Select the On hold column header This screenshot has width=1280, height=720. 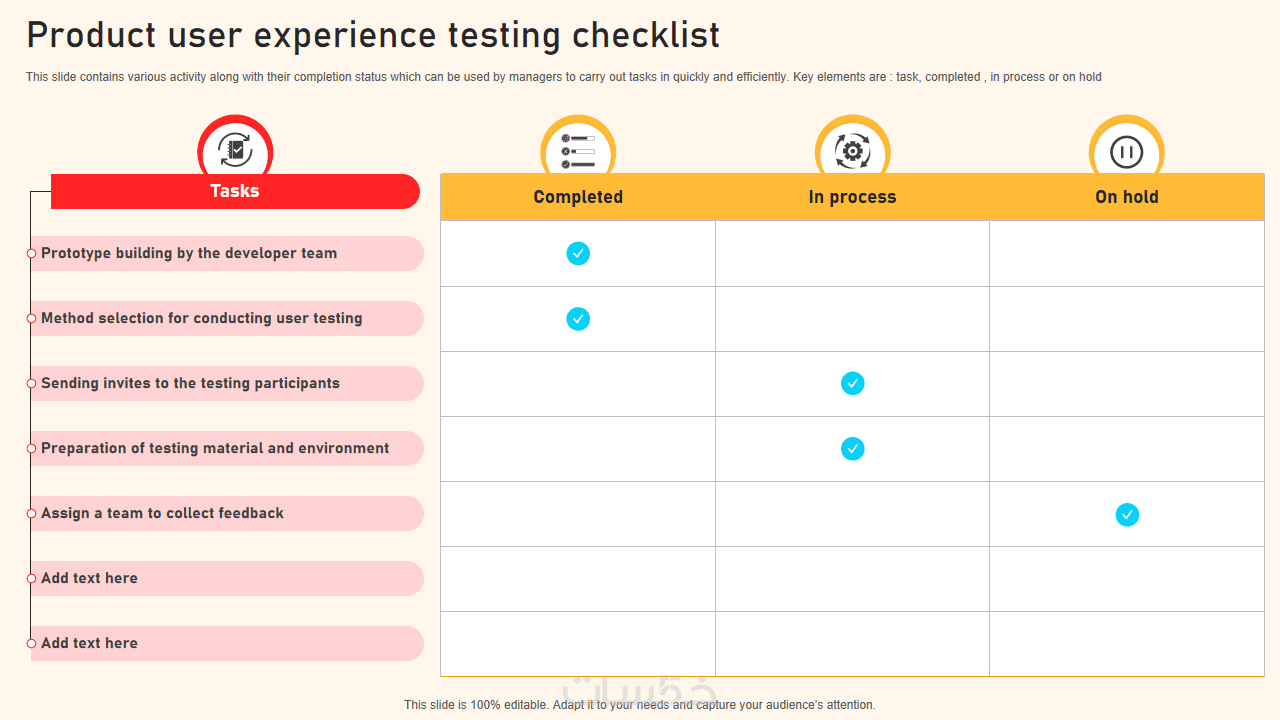tap(1126, 197)
